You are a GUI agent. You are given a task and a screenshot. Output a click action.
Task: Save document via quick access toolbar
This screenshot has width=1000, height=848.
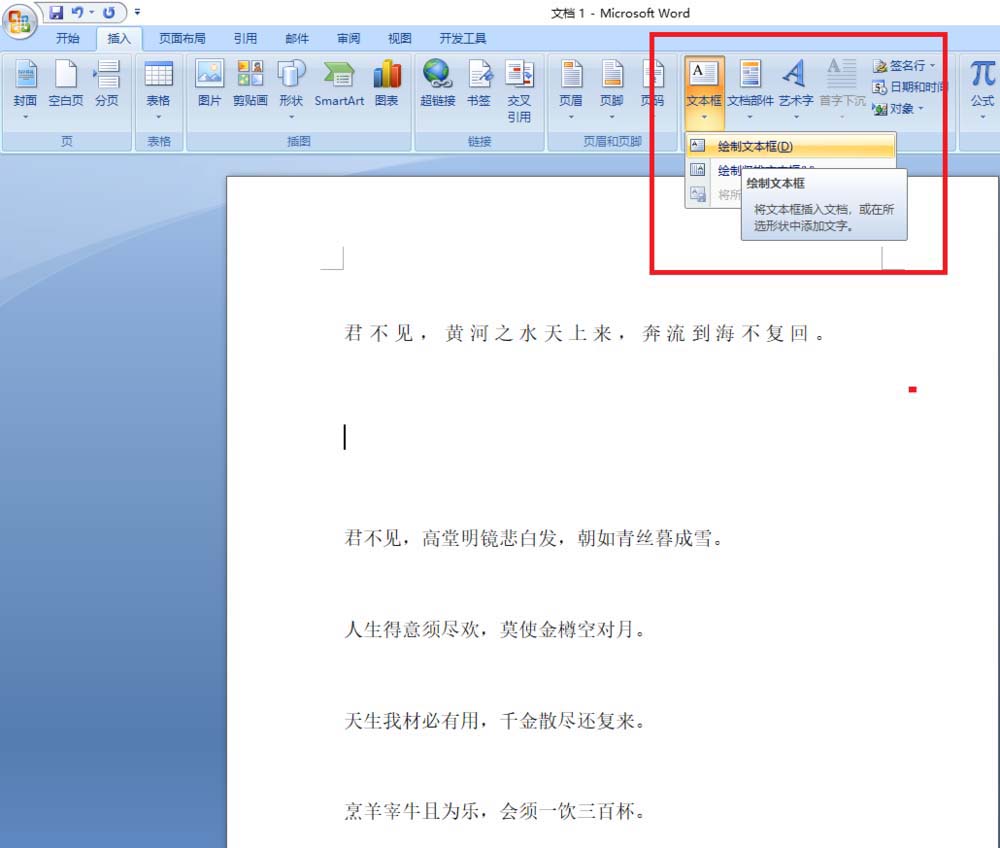point(56,12)
